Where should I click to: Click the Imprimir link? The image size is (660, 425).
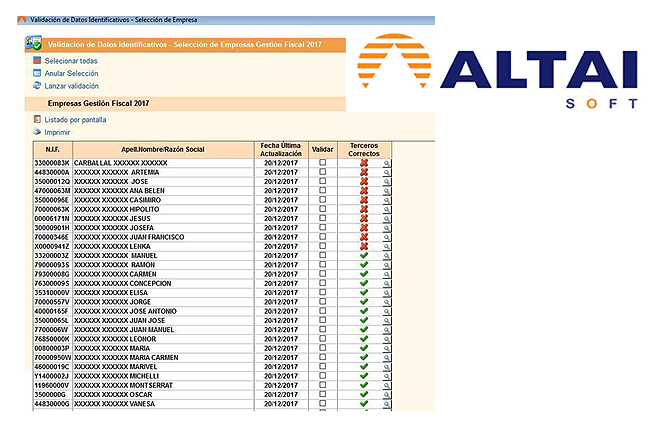pyautogui.click(x=57, y=133)
